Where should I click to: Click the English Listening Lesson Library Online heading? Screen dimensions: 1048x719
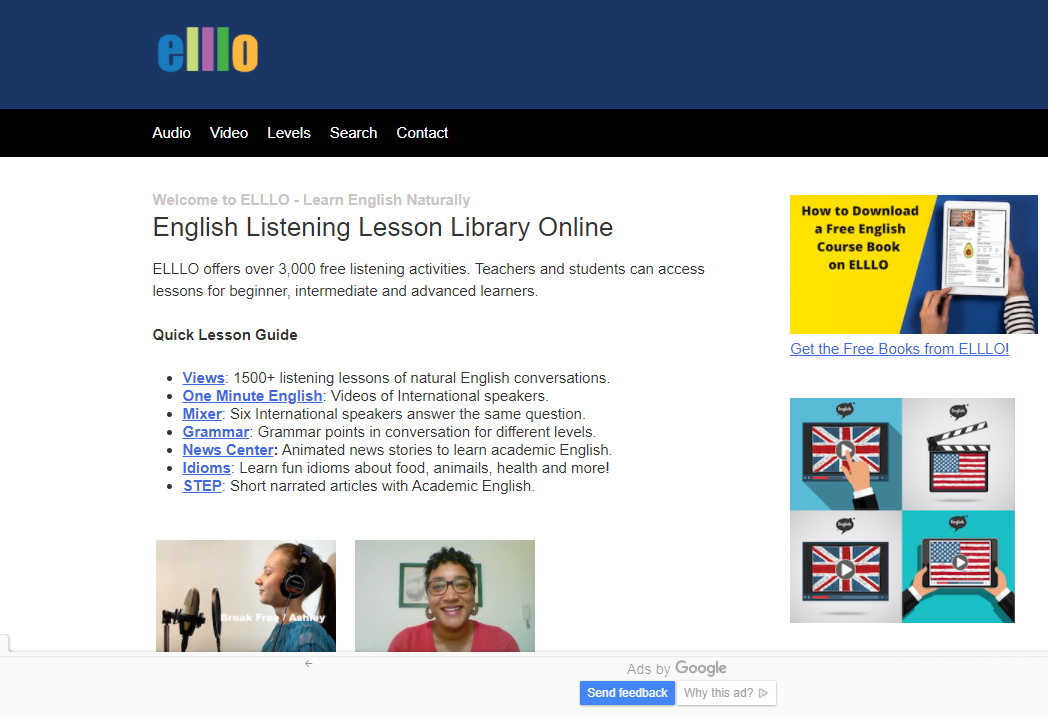[382, 227]
